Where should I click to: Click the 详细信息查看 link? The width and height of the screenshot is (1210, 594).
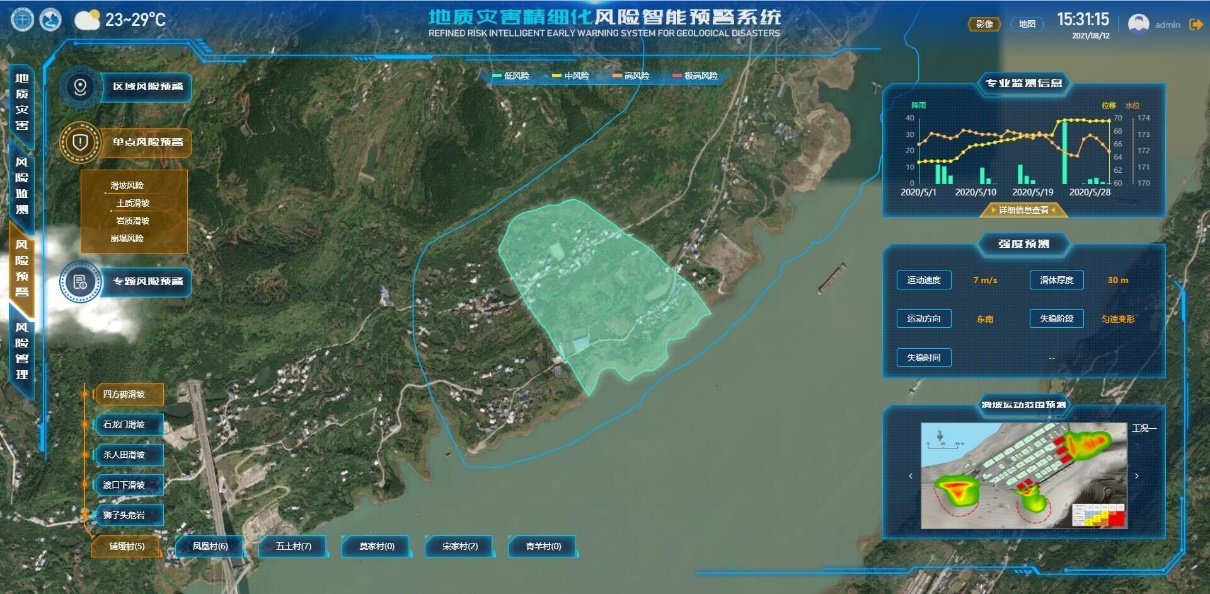[1023, 210]
